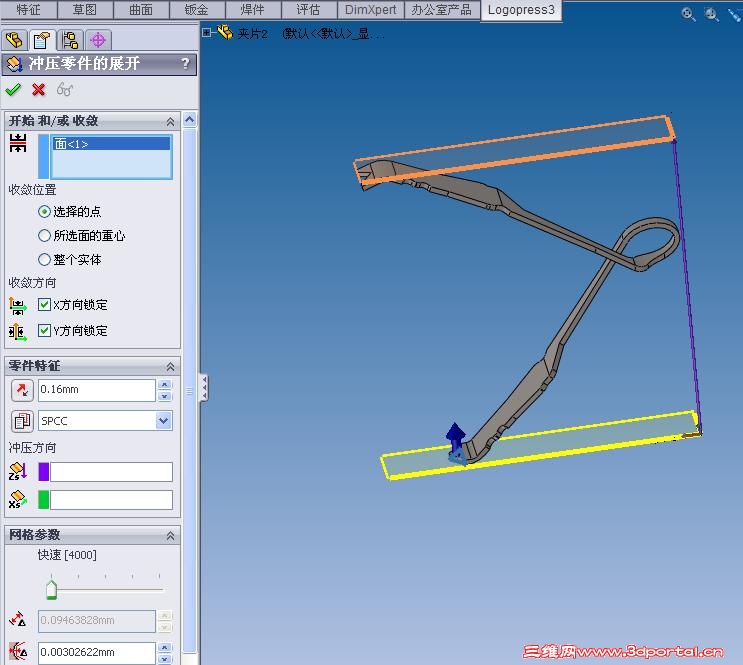This screenshot has width=743, height=665.
Task: Click the 0.00302622mm tolerance field
Action: click(97, 652)
